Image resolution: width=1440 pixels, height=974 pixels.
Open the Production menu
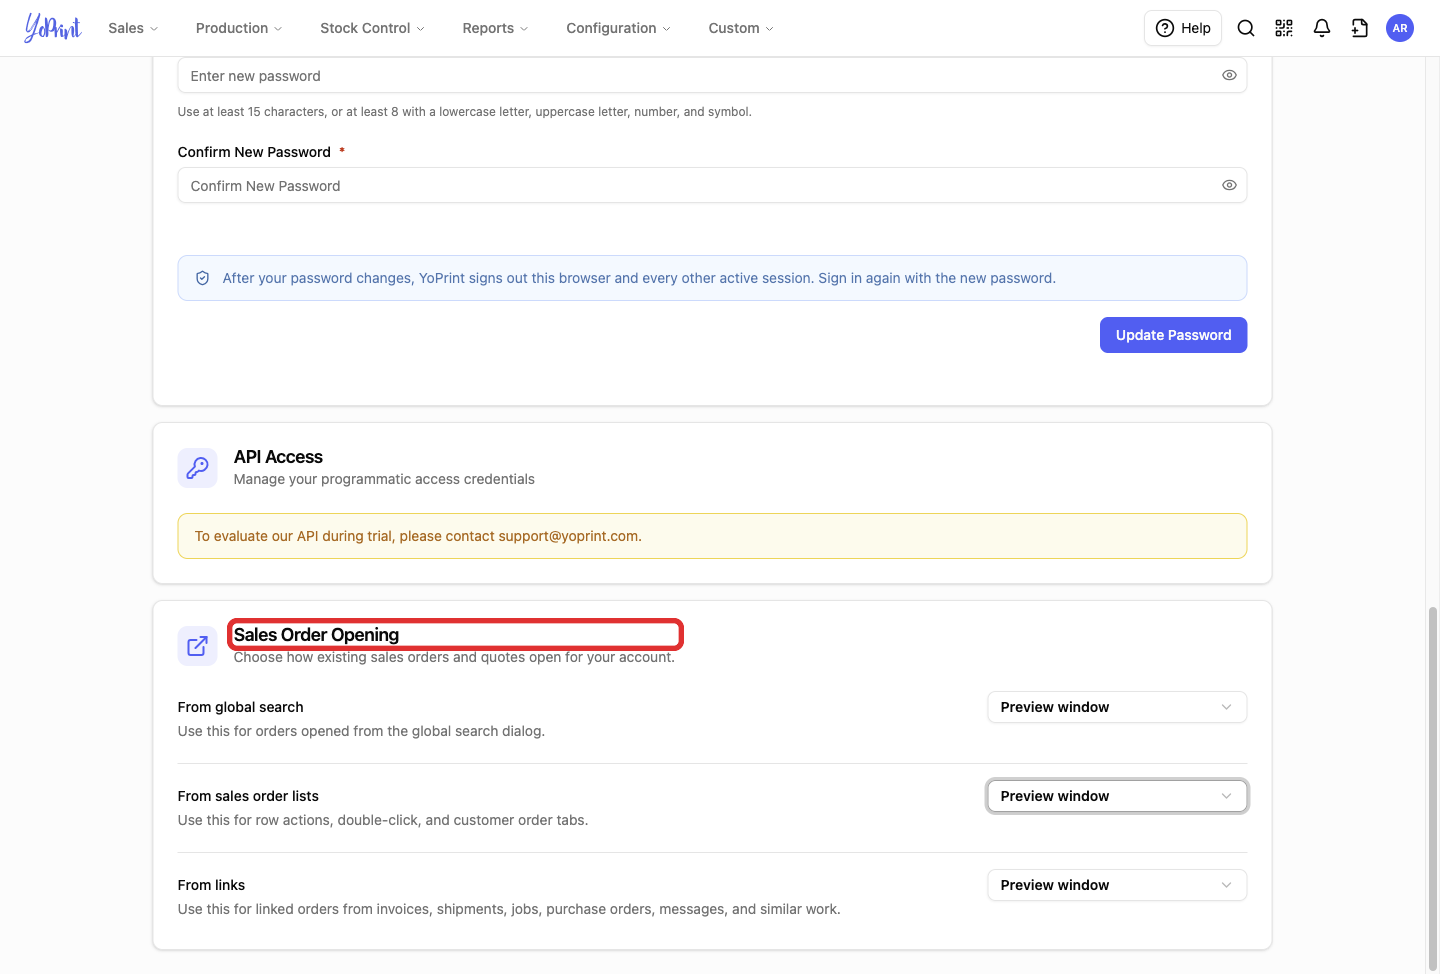(239, 28)
